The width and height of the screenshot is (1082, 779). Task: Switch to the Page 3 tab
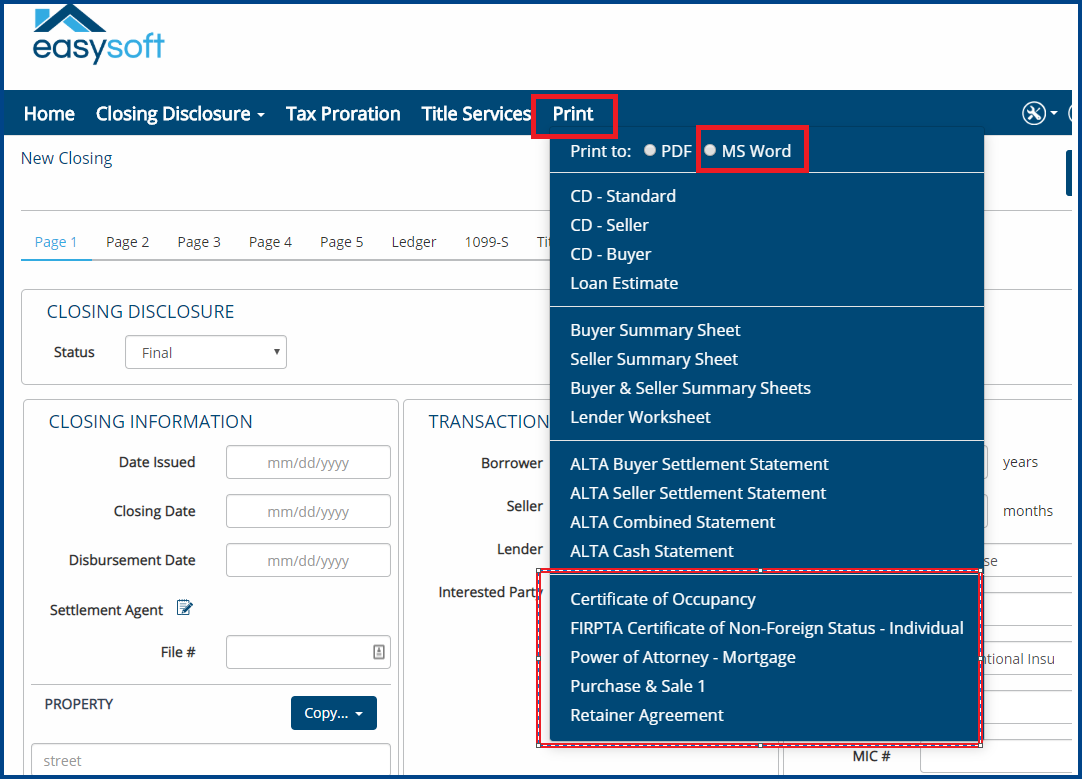(x=199, y=242)
